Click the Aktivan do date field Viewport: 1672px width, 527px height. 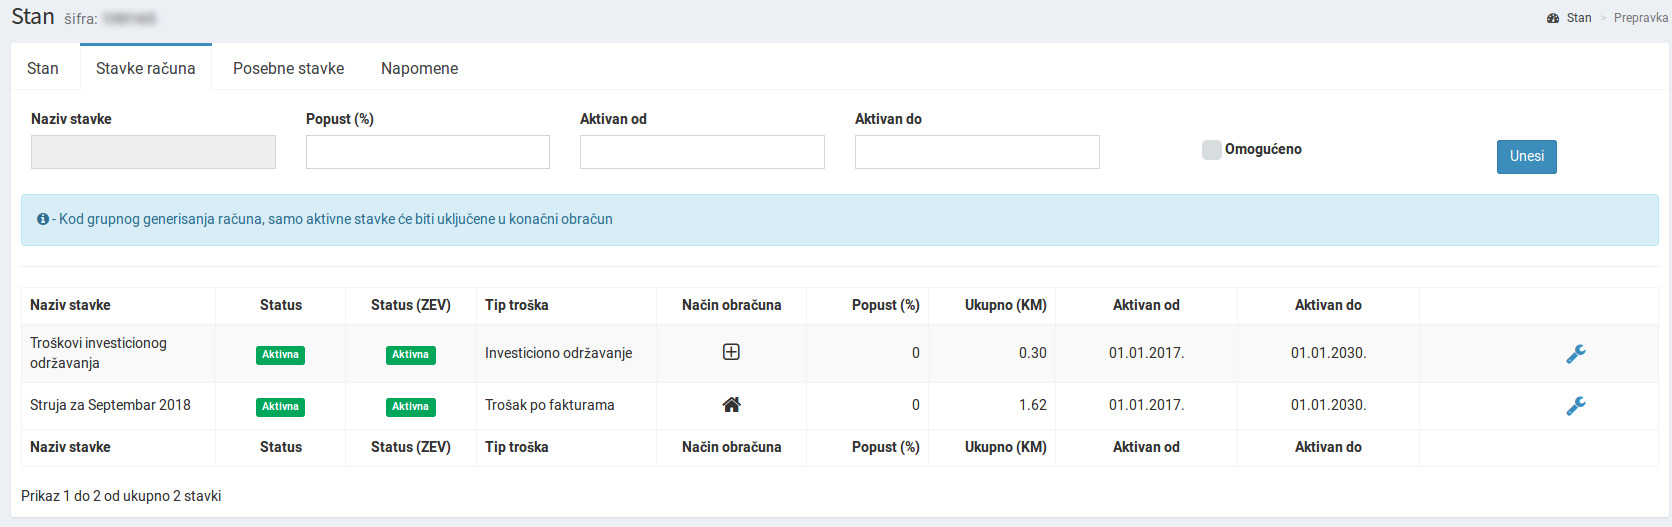click(x=977, y=152)
